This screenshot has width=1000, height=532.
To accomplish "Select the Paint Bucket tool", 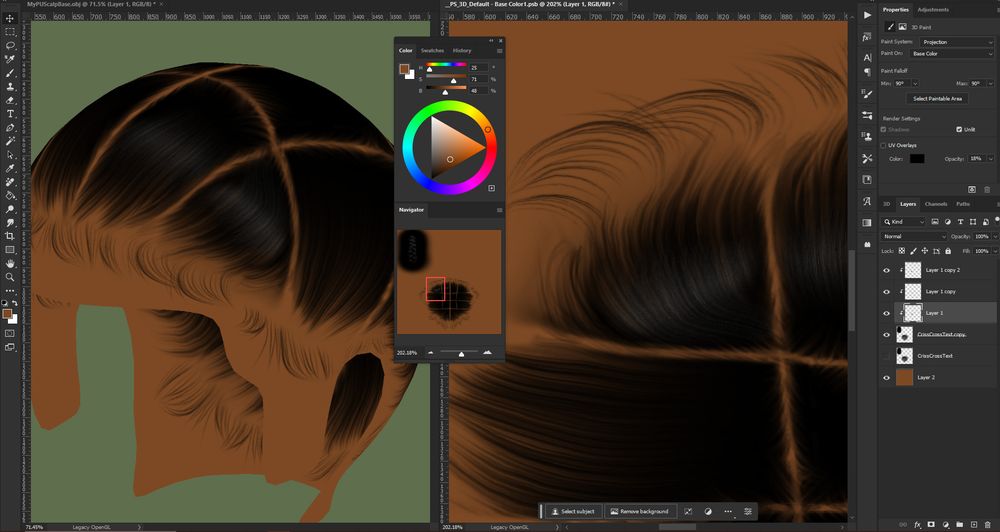I will 10,195.
